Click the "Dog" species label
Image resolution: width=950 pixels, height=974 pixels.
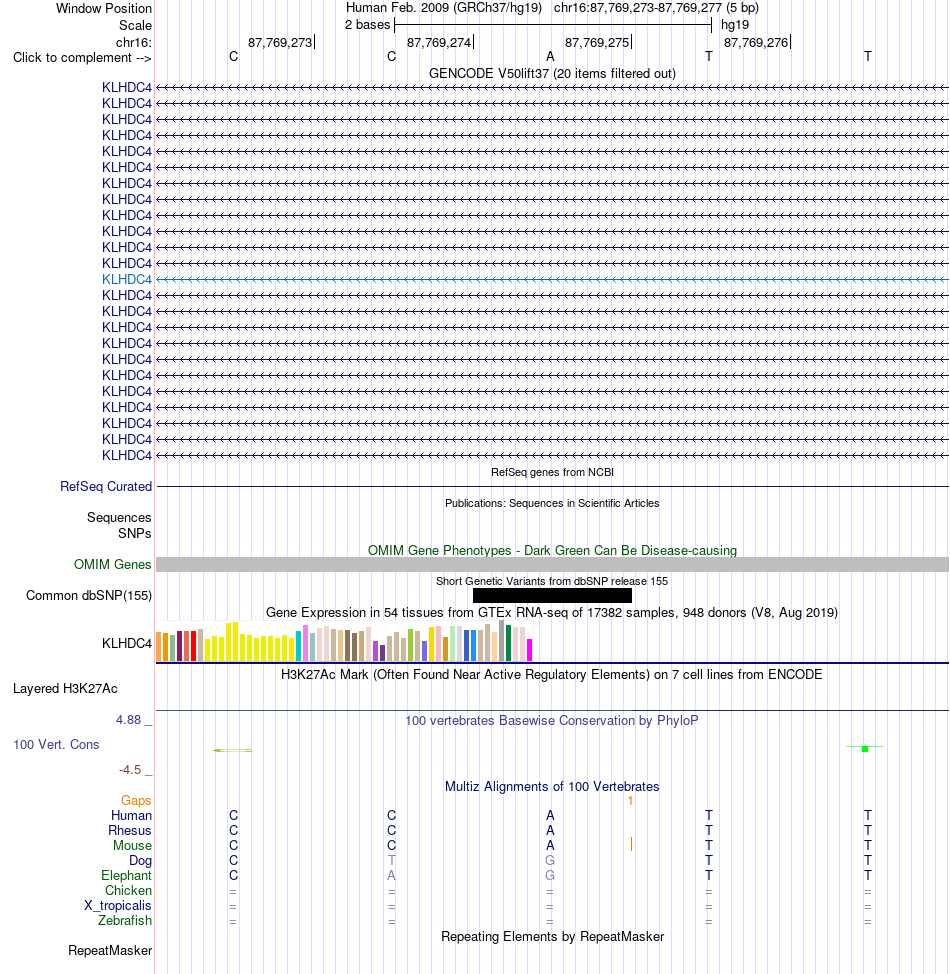140,860
